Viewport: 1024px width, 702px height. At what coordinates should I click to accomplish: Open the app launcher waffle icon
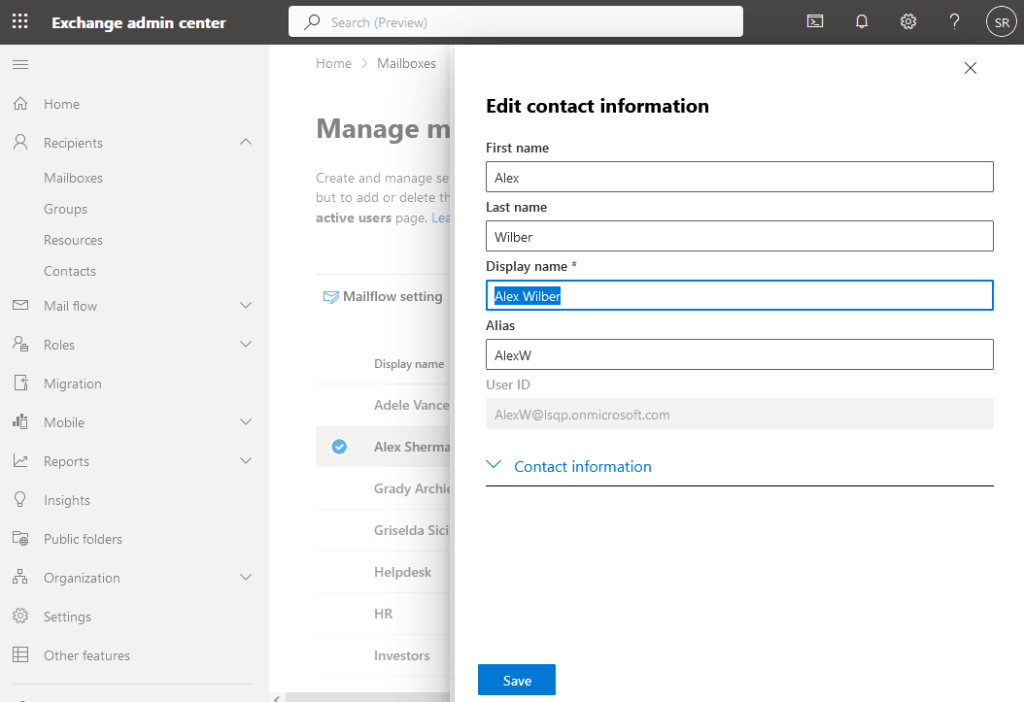click(20, 20)
